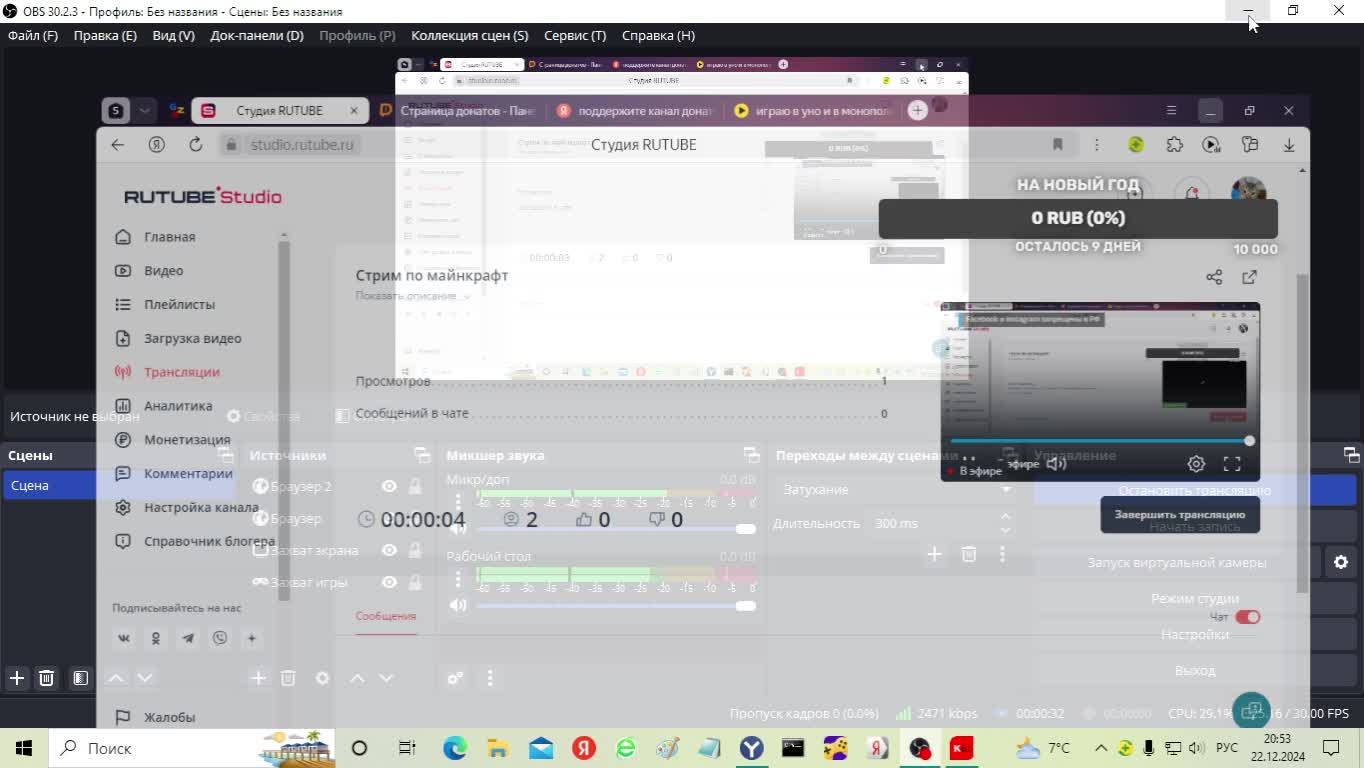1364x768 pixels.
Task: Hide the Браузер 2 source
Action: pyautogui.click(x=389, y=486)
